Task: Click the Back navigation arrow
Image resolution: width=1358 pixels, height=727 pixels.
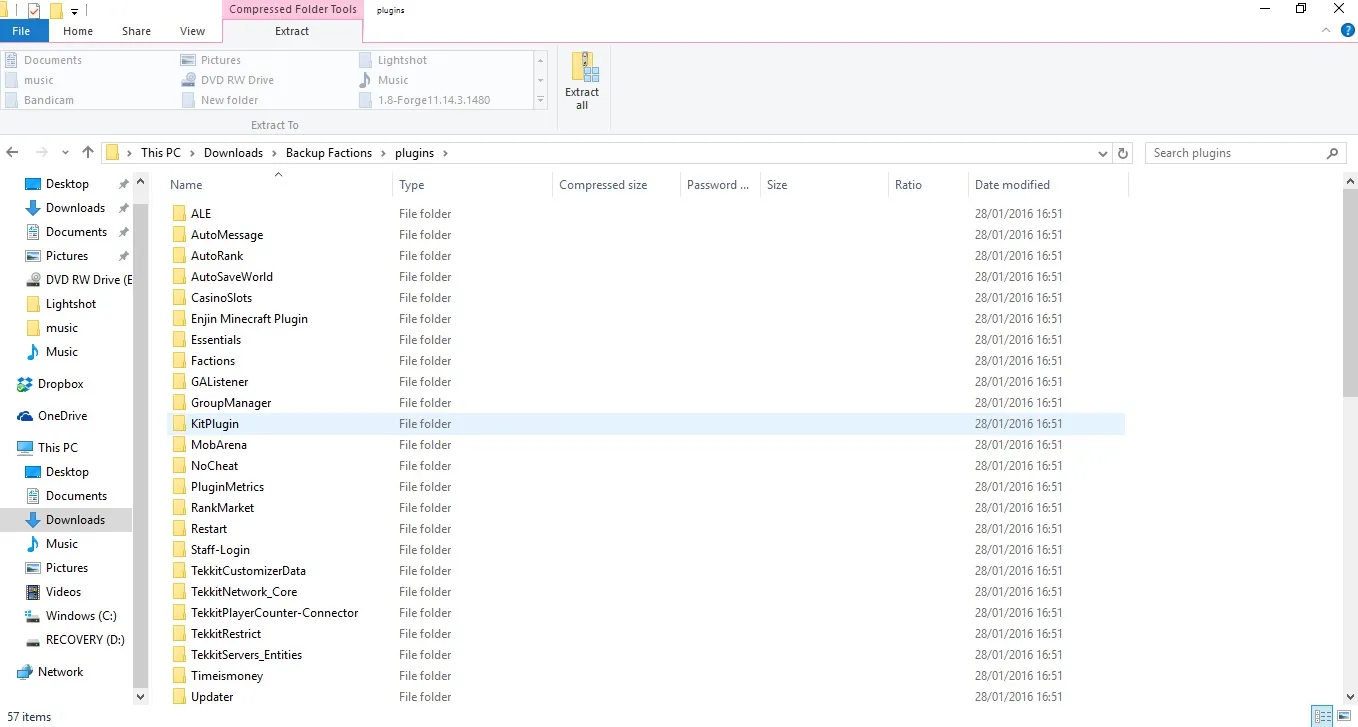Action: click(13, 153)
